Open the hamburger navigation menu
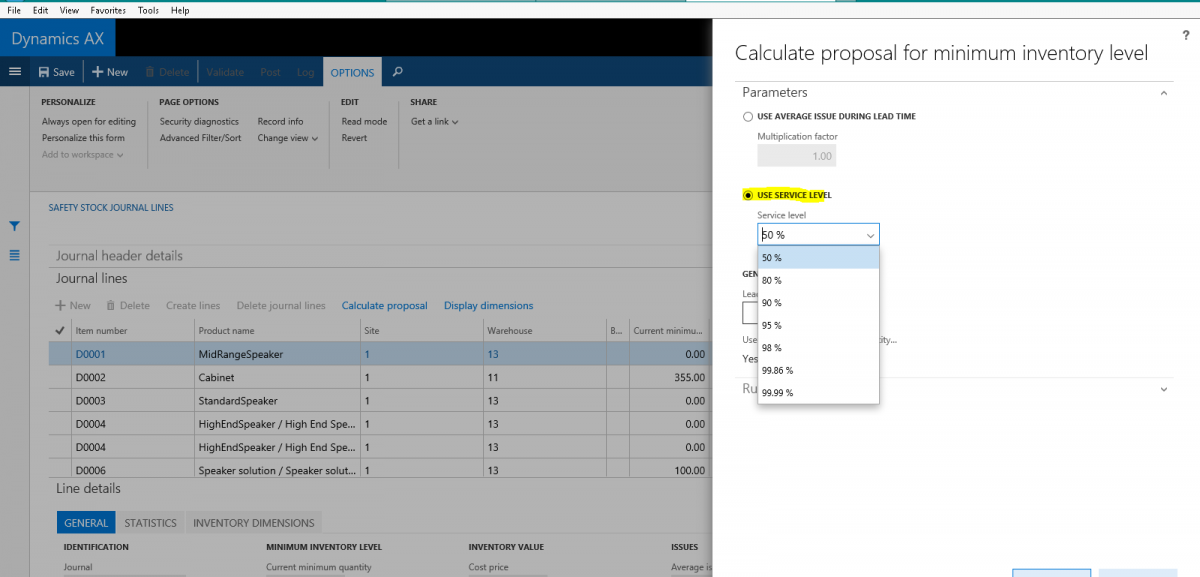1200x577 pixels. [x=14, y=72]
